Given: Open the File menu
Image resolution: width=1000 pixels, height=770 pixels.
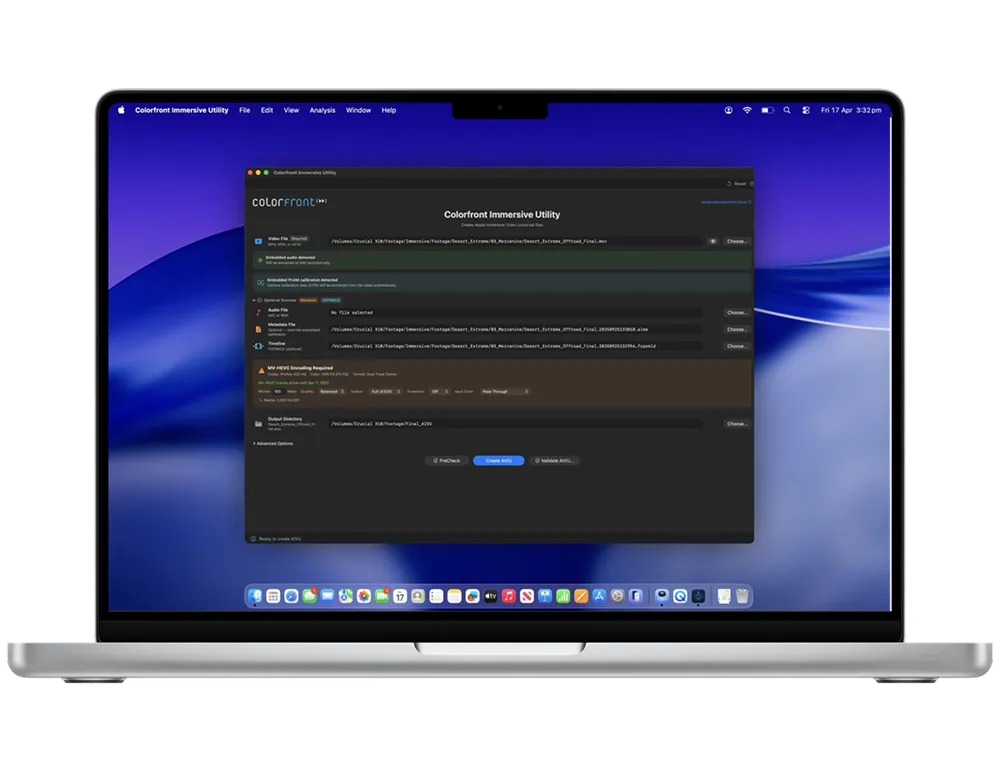Looking at the screenshot, I should 244,110.
